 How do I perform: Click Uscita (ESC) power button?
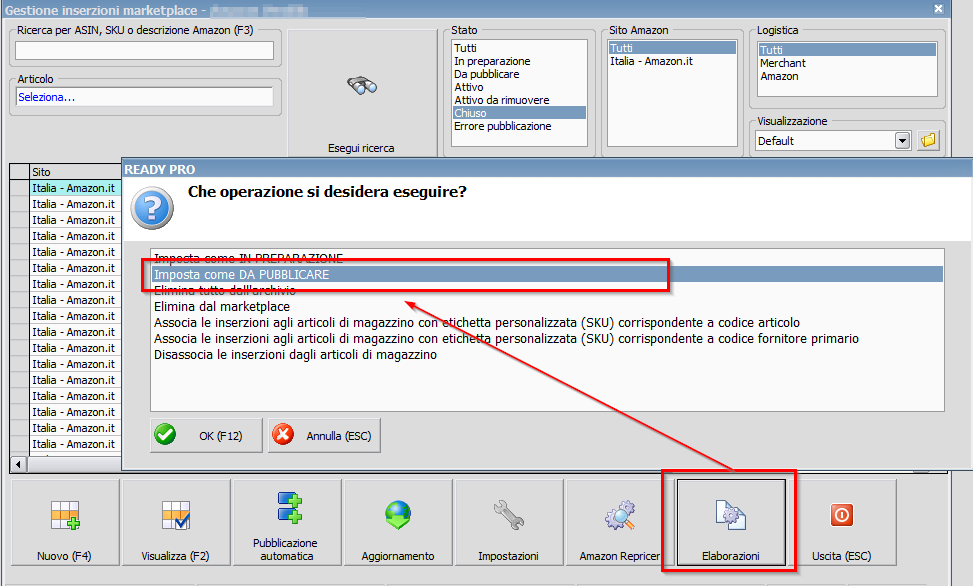click(x=841, y=522)
